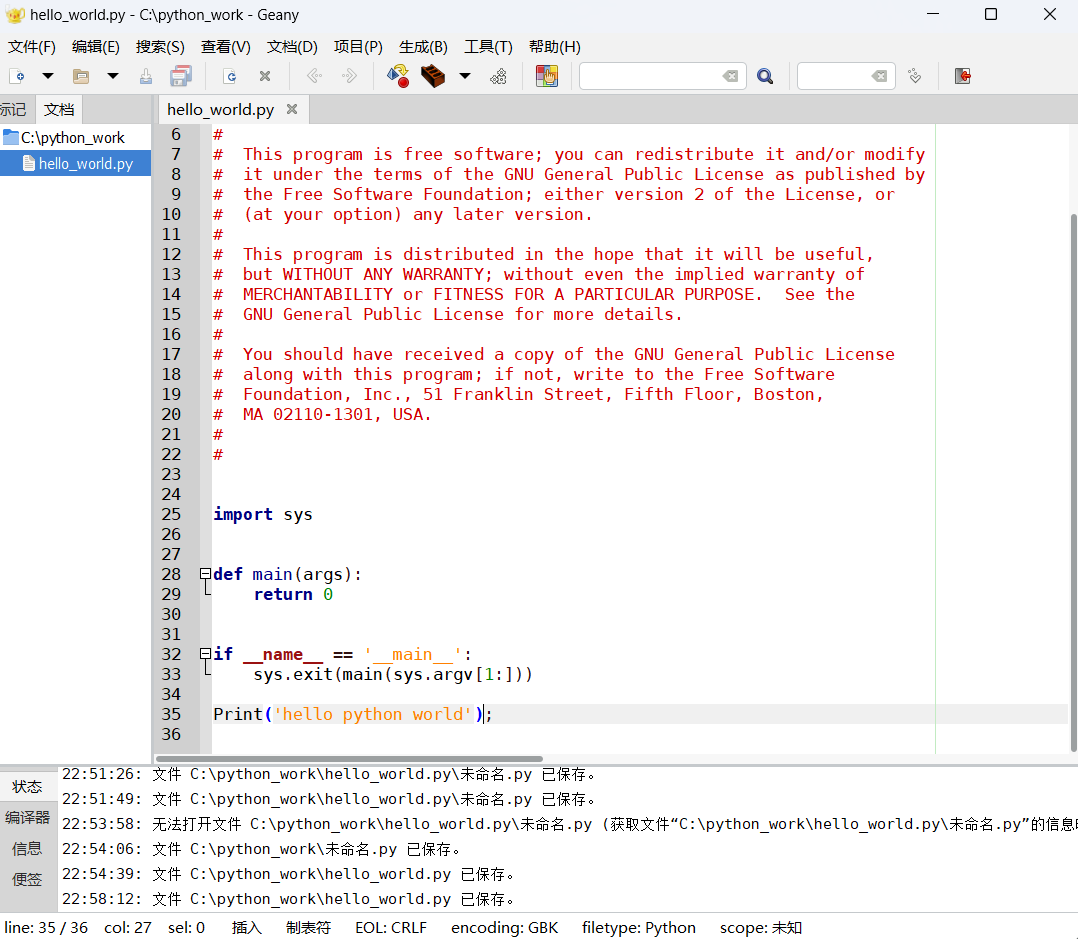Switch to the 编译器 message tab
This screenshot has height=939, width=1078.
27,817
